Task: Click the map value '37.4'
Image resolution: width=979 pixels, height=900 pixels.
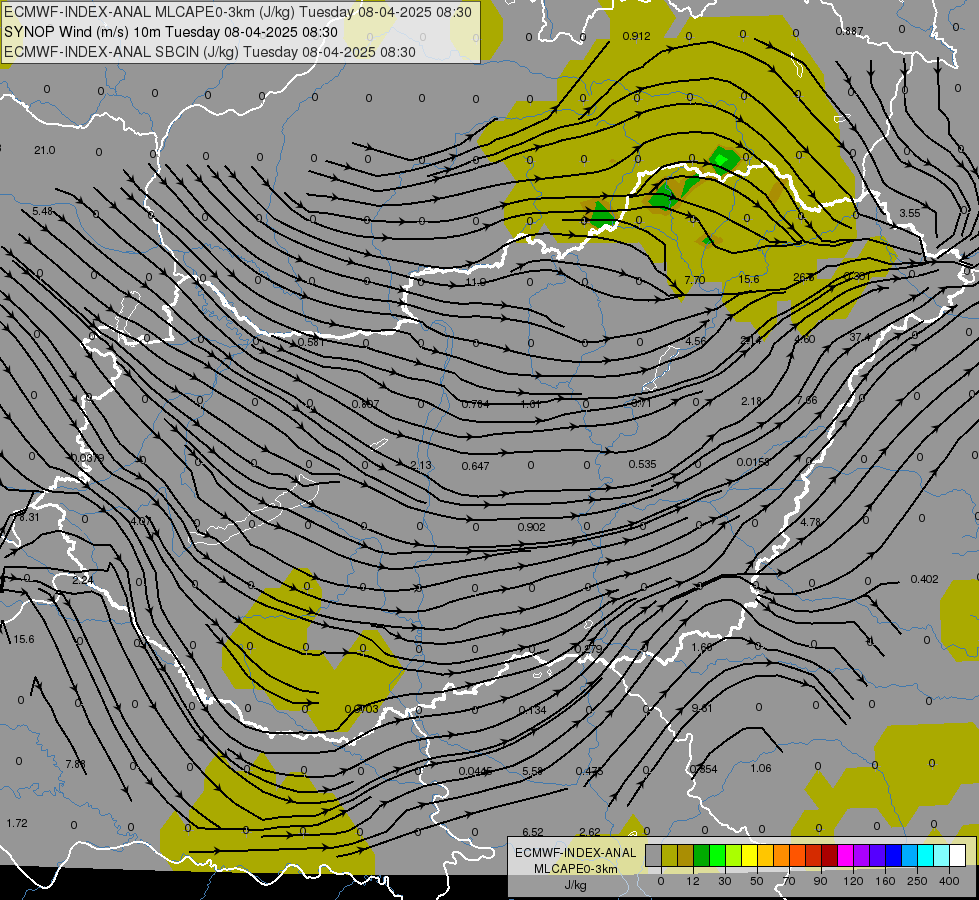Action: [x=860, y=337]
